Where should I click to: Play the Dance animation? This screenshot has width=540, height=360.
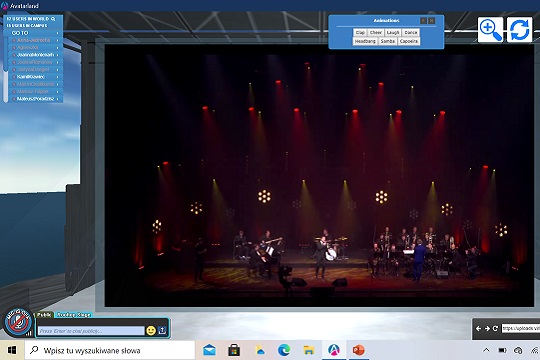click(411, 32)
